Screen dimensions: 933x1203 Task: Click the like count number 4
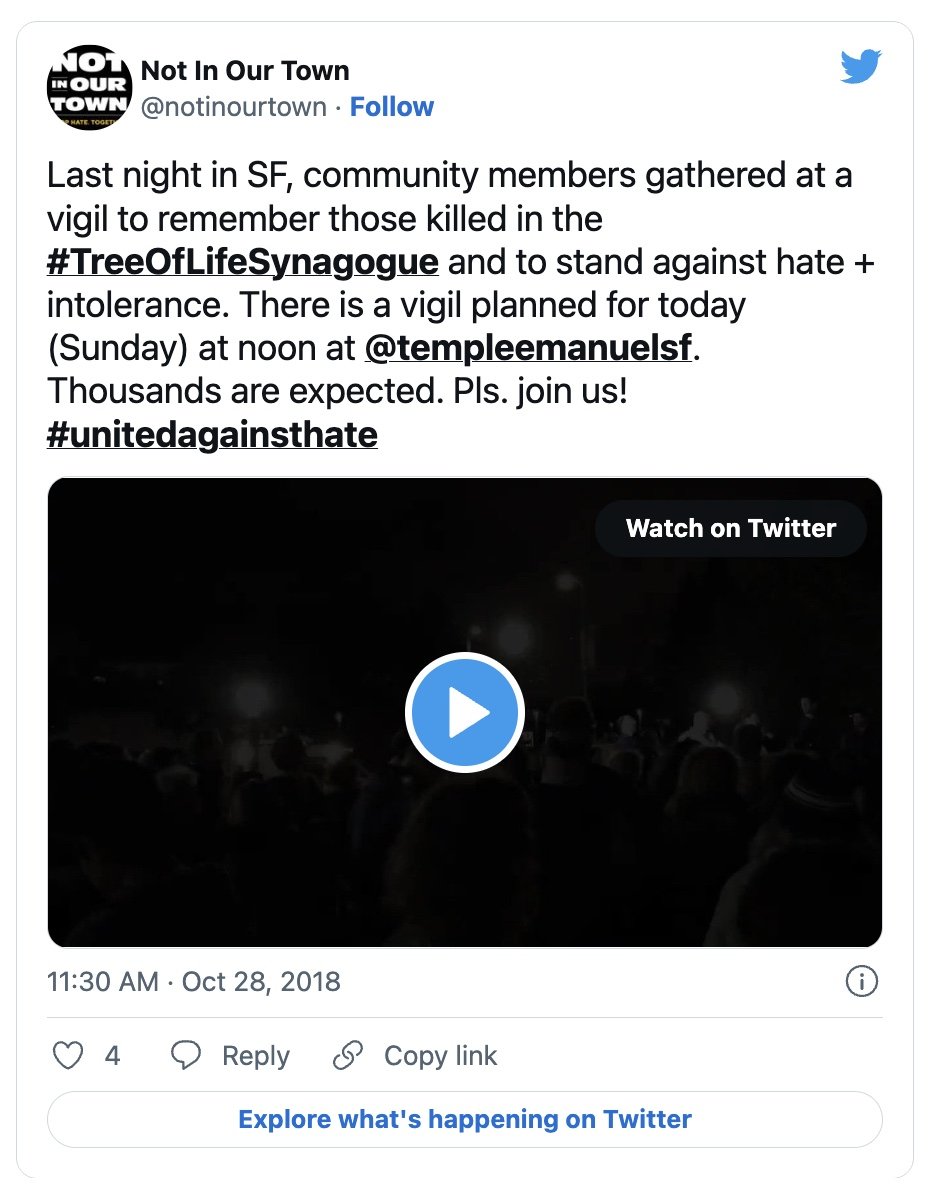(112, 1056)
